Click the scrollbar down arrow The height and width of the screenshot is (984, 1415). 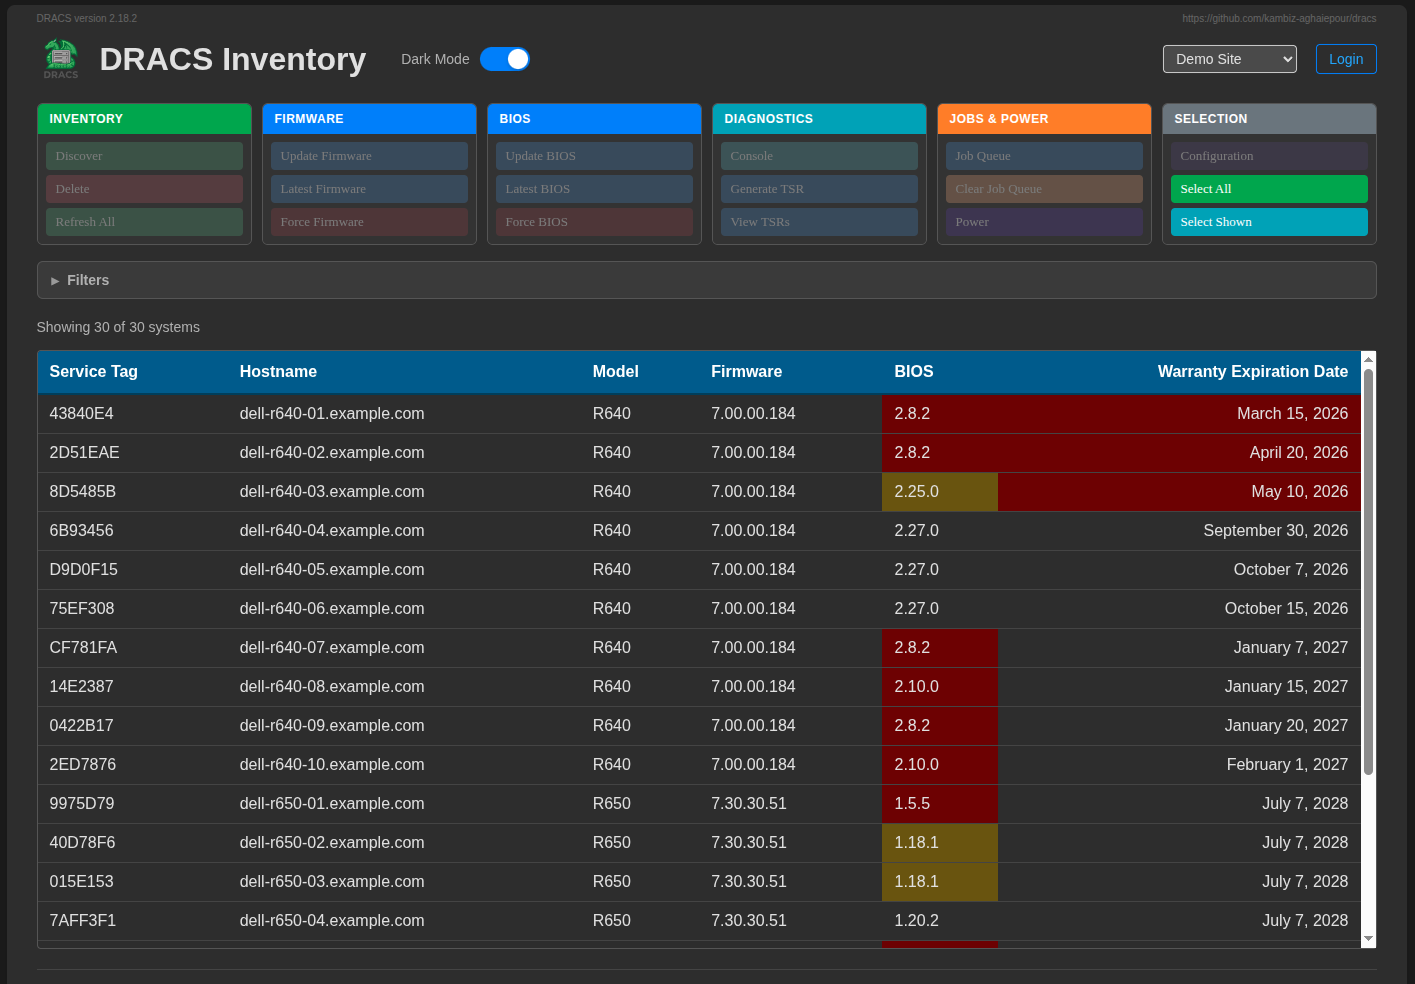pos(1369,940)
